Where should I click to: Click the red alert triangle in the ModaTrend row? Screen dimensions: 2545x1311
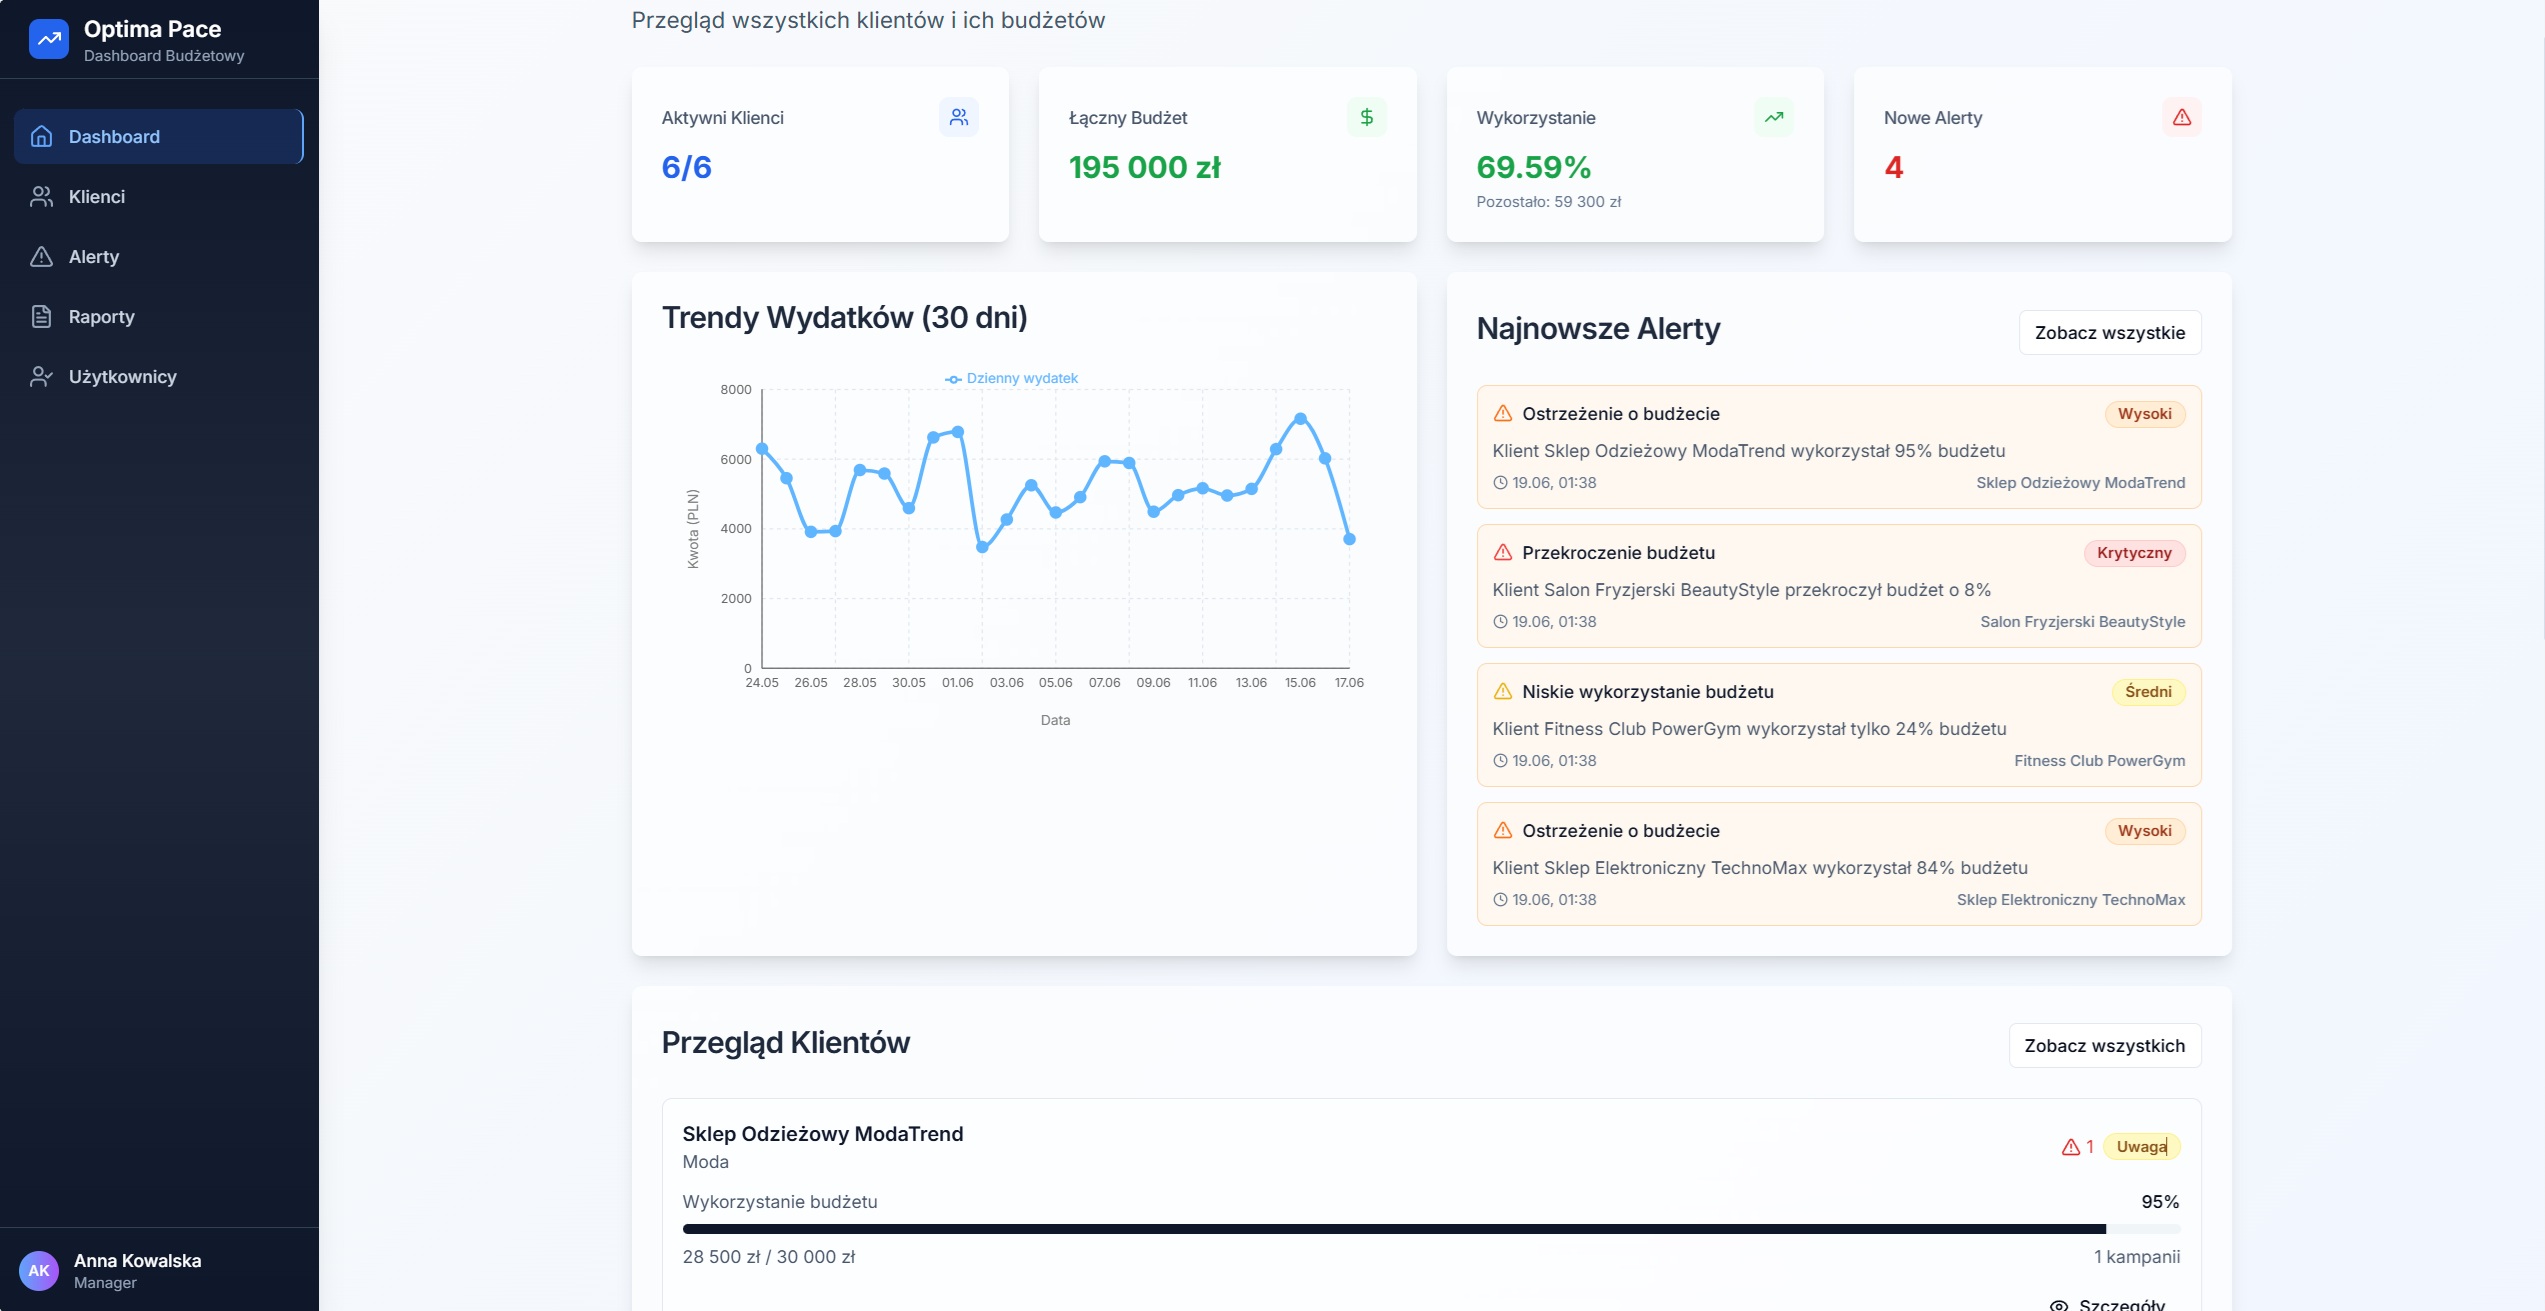pos(2070,1147)
